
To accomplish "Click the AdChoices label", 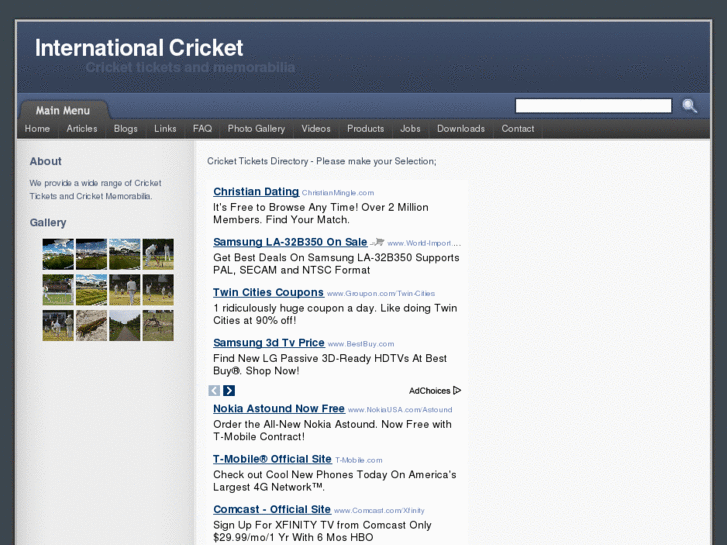I will click(x=429, y=391).
